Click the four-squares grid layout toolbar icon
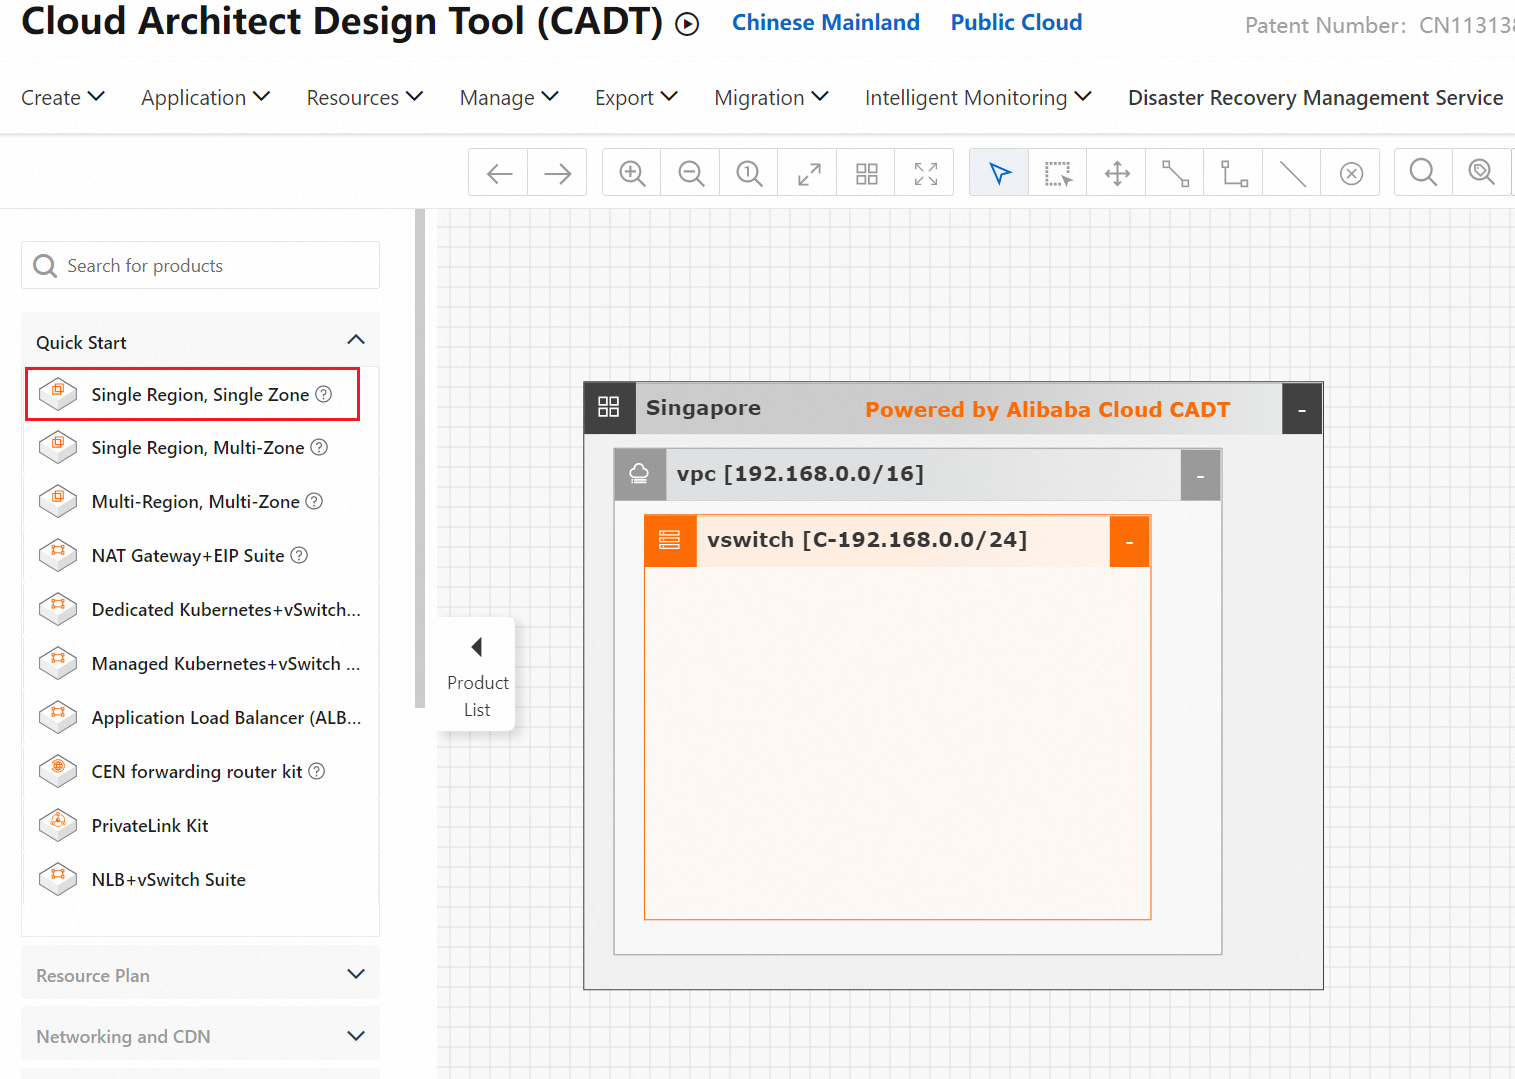The width and height of the screenshot is (1515, 1079). pos(867,173)
